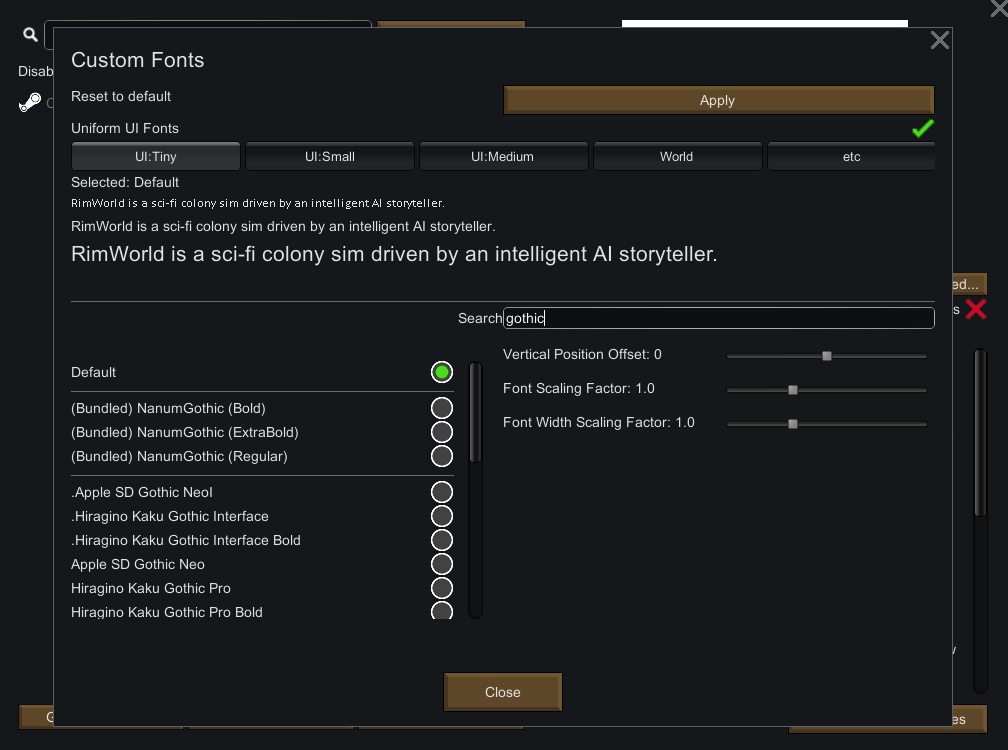Switch to the UI:Small tab
The width and height of the screenshot is (1008, 750).
pos(330,157)
